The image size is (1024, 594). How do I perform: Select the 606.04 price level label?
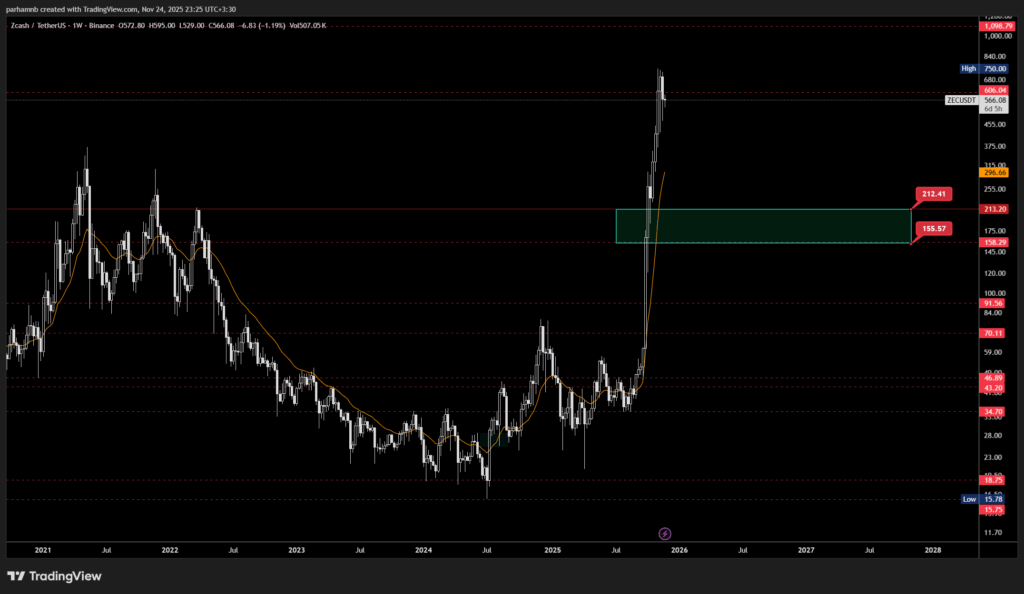click(993, 90)
